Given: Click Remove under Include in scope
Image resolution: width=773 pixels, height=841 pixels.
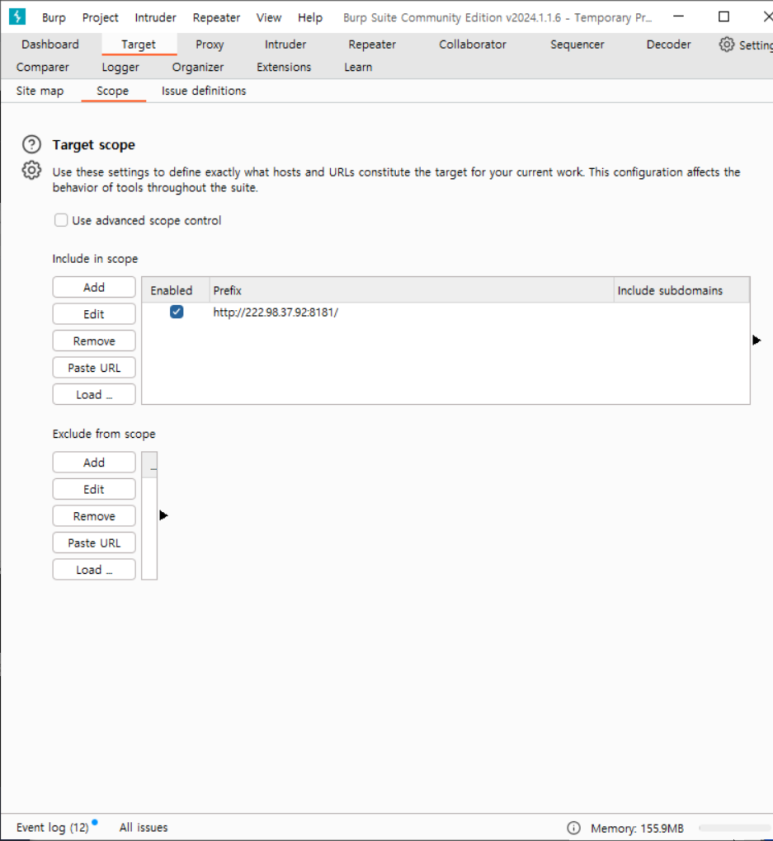Looking at the screenshot, I should (94, 341).
